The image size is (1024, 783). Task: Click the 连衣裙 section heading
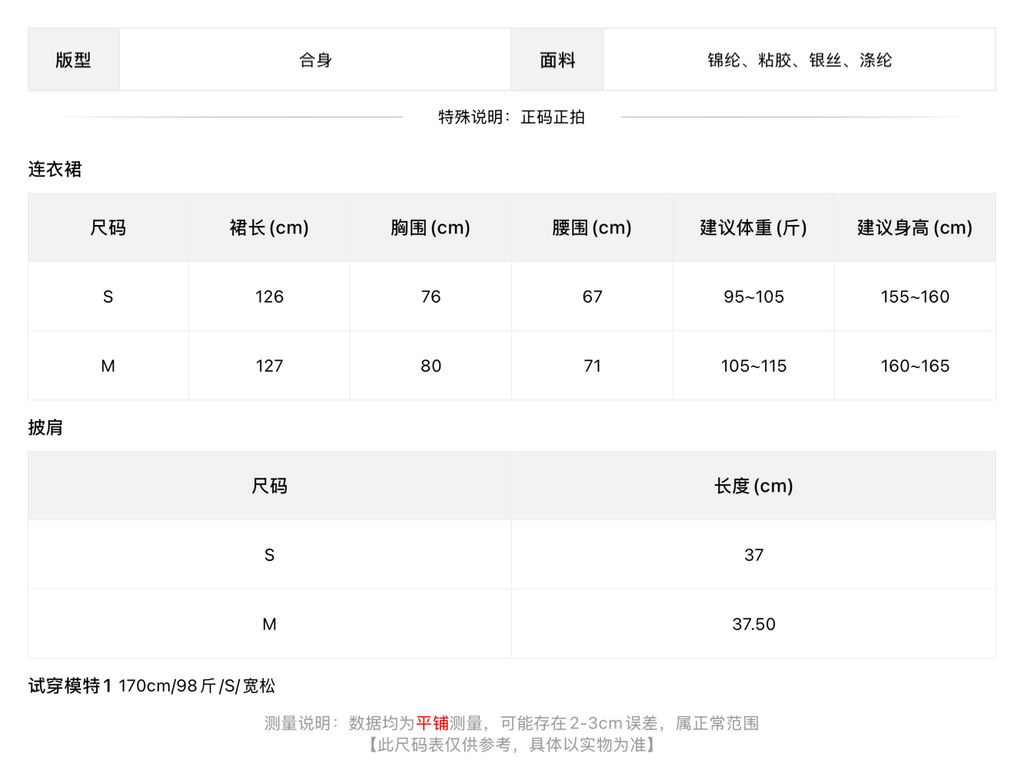click(x=55, y=169)
